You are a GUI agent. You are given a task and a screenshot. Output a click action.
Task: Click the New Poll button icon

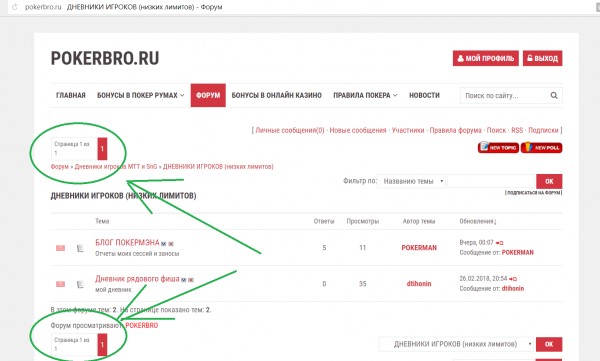coord(541,147)
